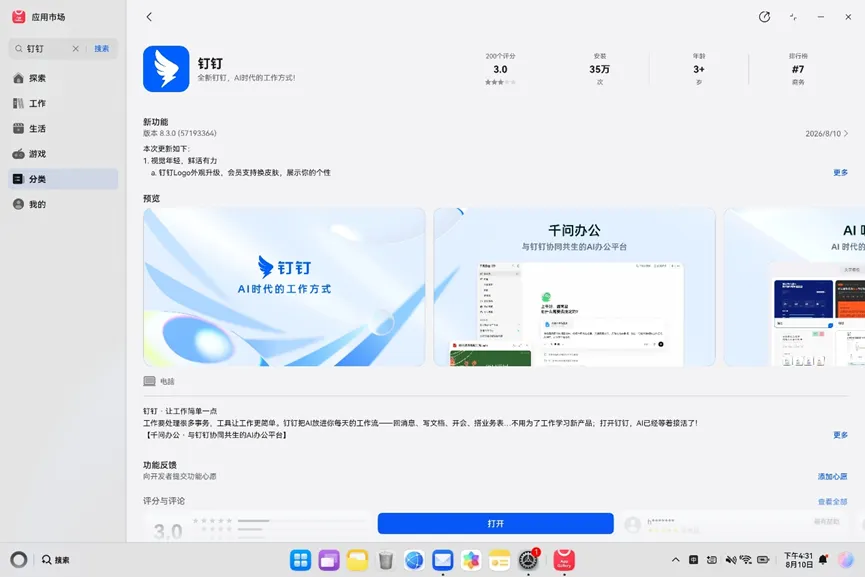
Task: Click 查看全部 for ratings and reviews
Action: [832, 501]
